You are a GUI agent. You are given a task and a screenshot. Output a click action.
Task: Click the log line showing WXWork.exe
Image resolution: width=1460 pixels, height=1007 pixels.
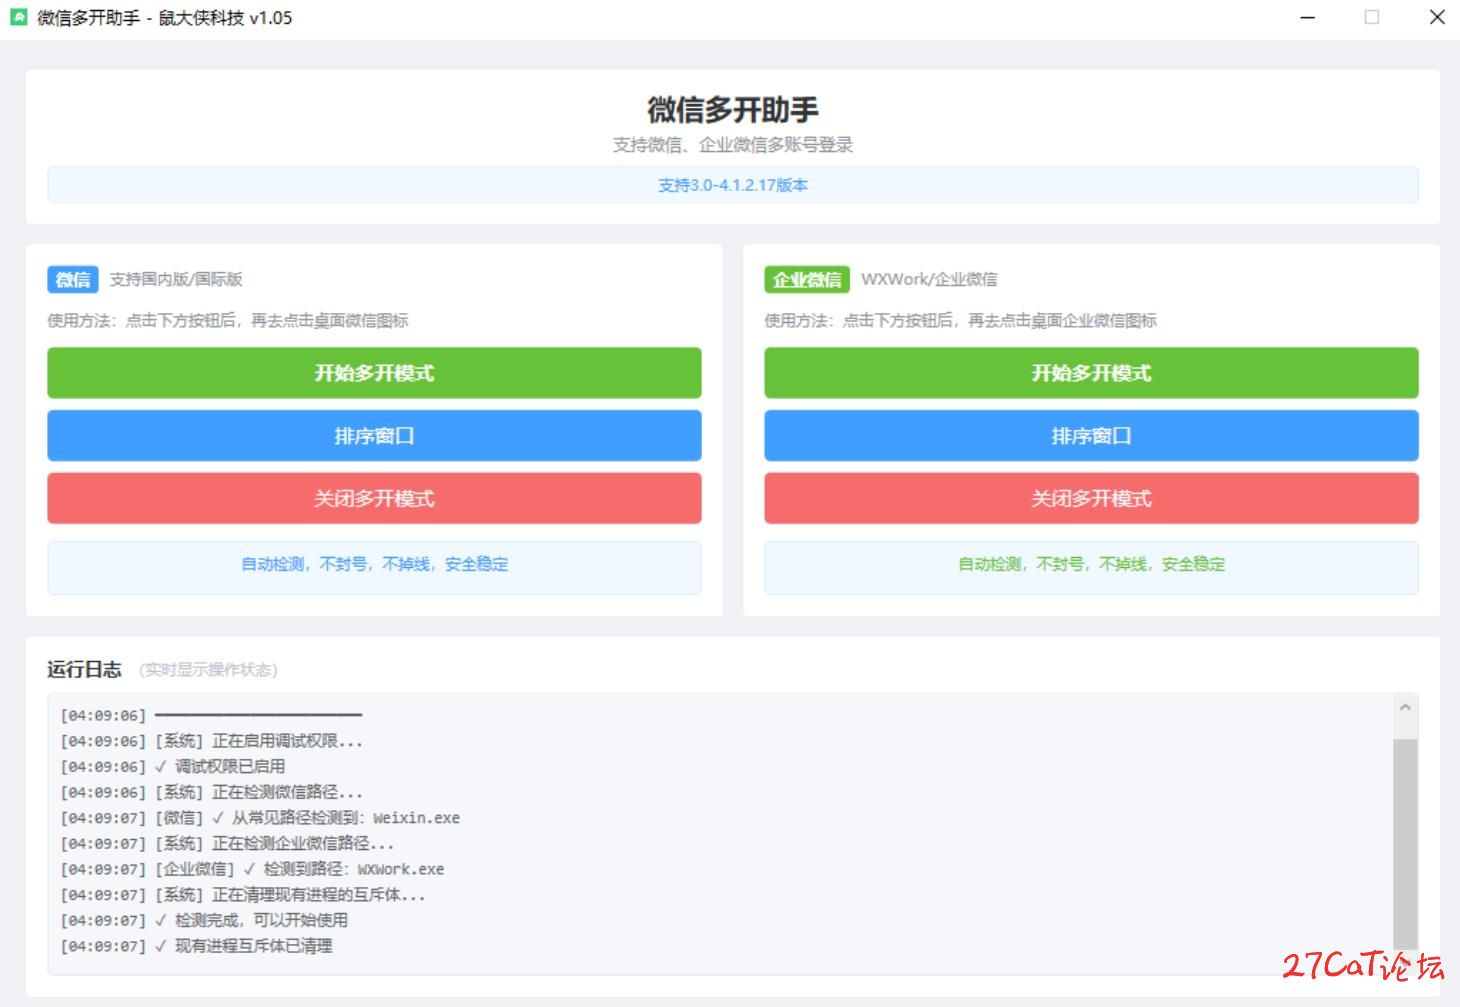[252, 869]
